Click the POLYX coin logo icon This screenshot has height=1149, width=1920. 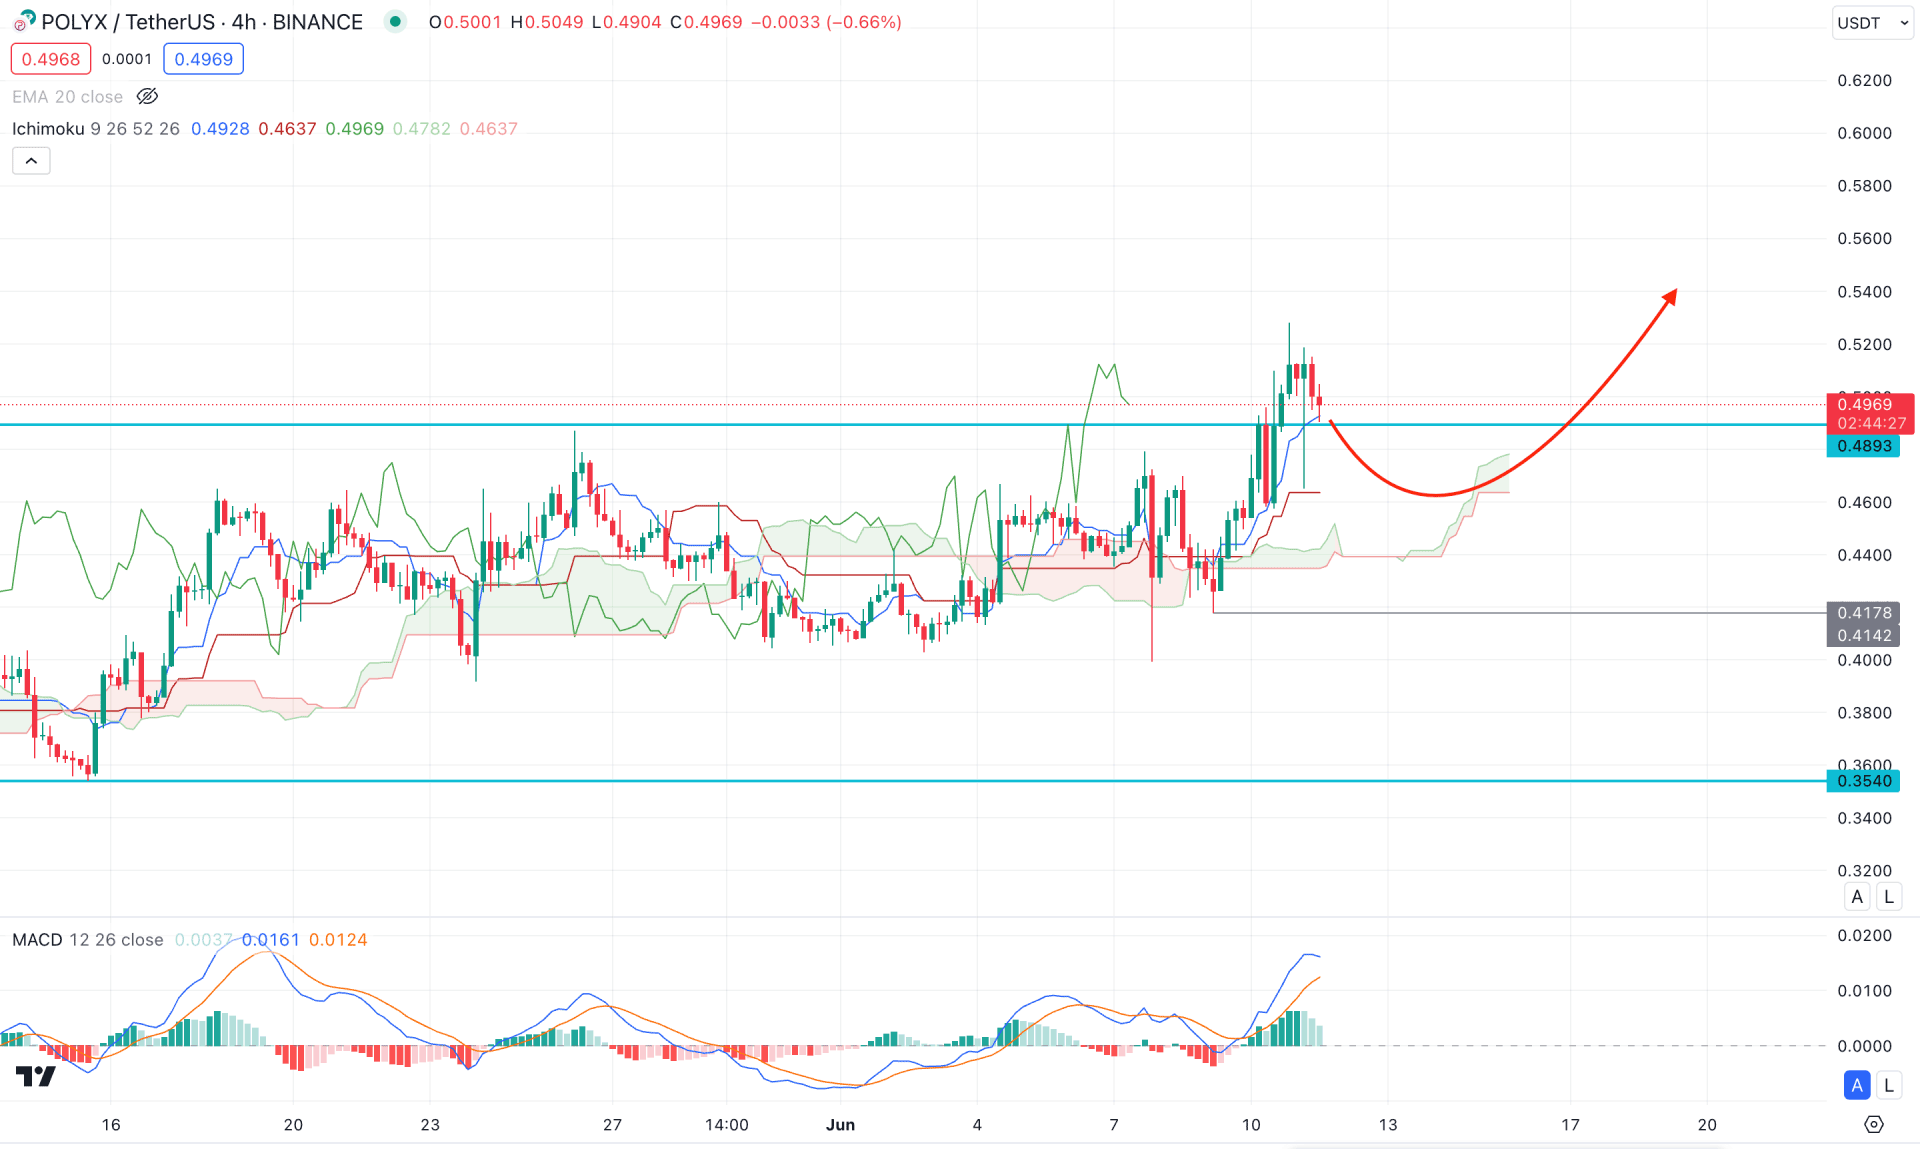(24, 21)
